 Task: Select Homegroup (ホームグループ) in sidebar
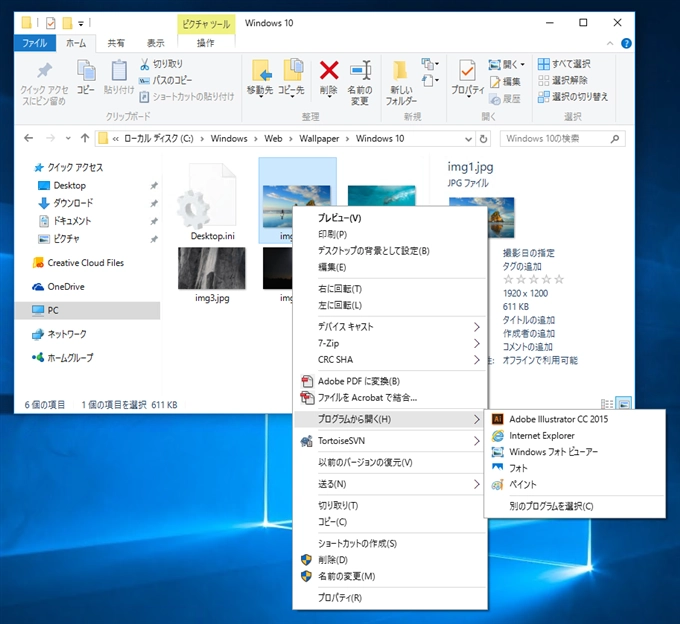click(x=70, y=358)
